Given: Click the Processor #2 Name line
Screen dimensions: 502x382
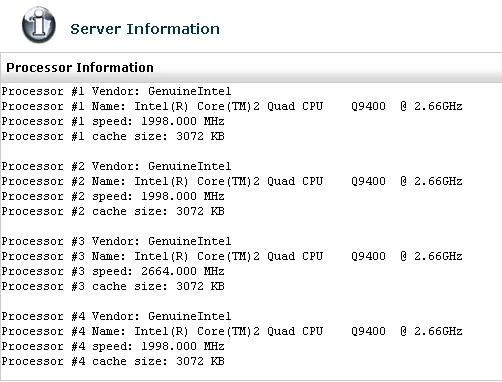Looking at the screenshot, I should (232, 181).
